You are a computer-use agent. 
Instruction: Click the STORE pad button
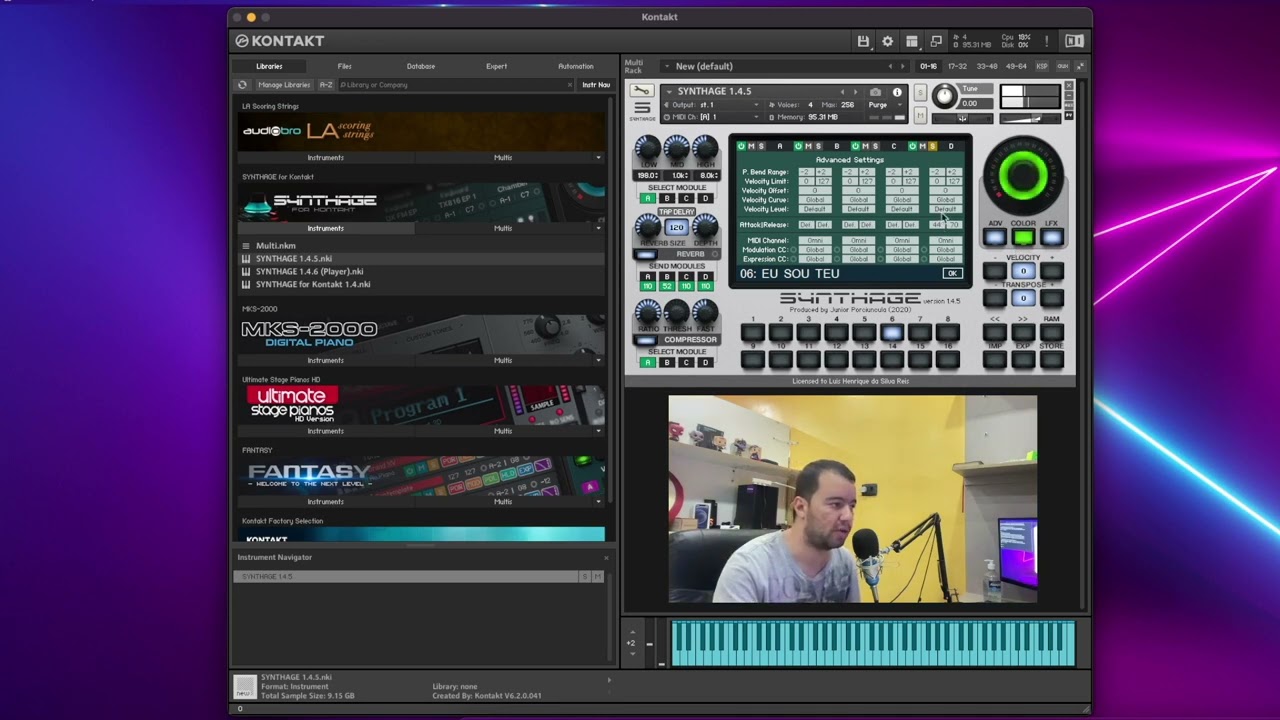click(1051, 360)
